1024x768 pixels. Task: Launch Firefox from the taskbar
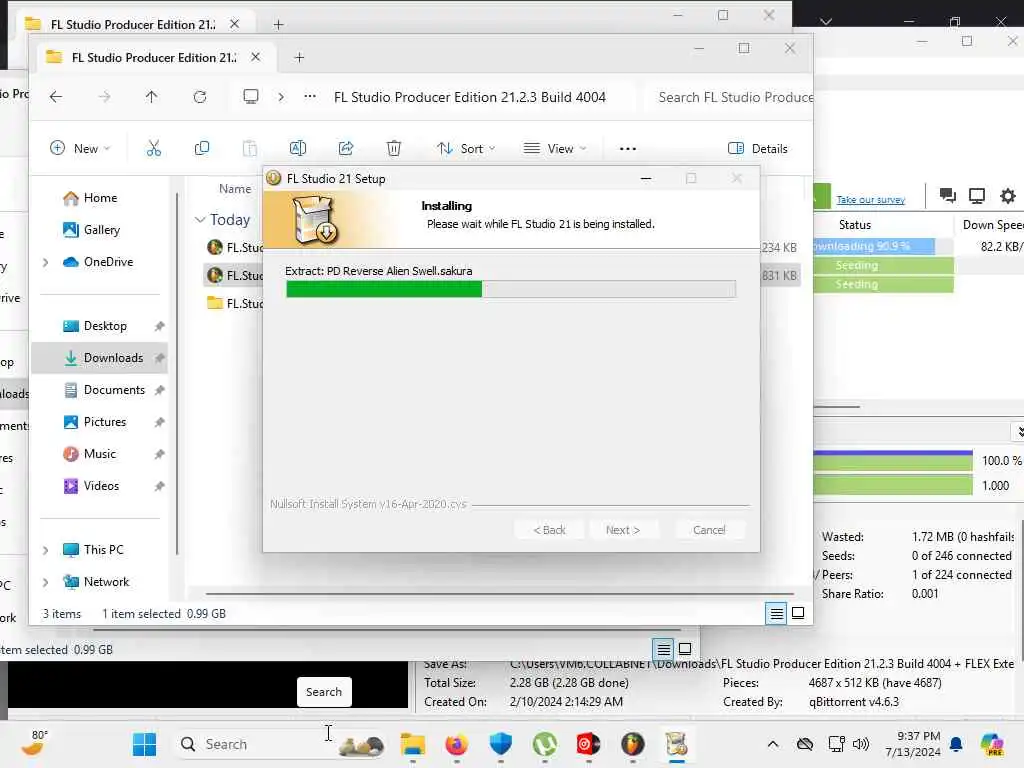[456, 744]
